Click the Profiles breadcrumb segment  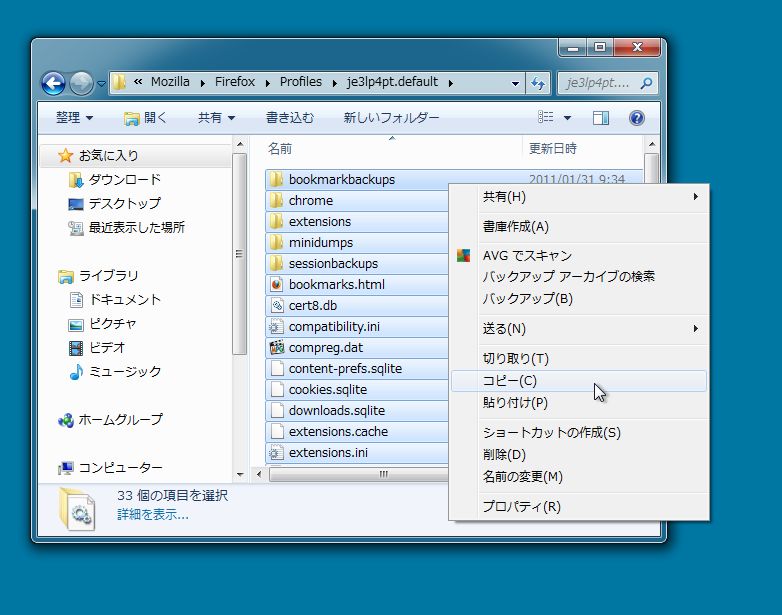point(301,82)
